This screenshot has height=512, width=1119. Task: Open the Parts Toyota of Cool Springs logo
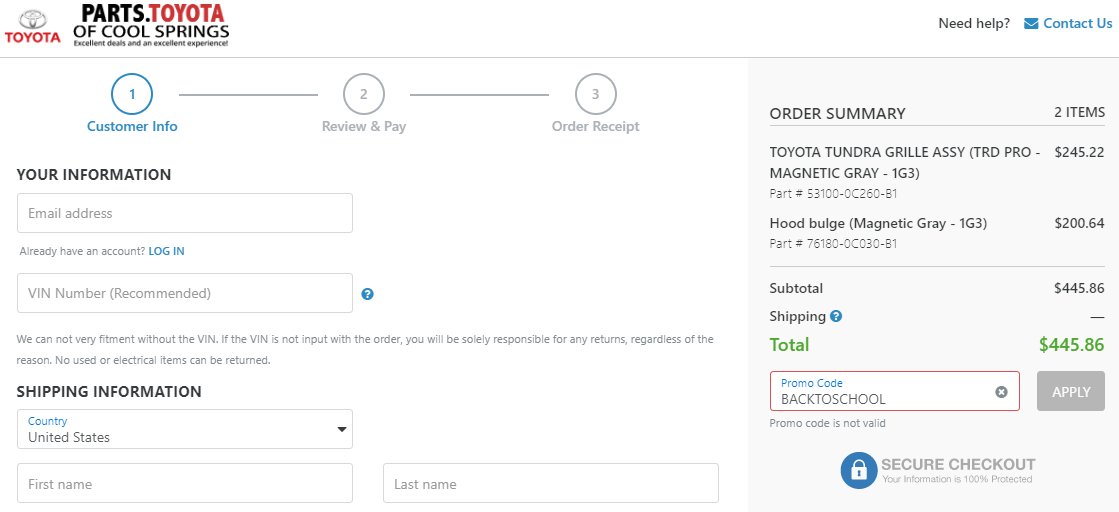(x=151, y=26)
